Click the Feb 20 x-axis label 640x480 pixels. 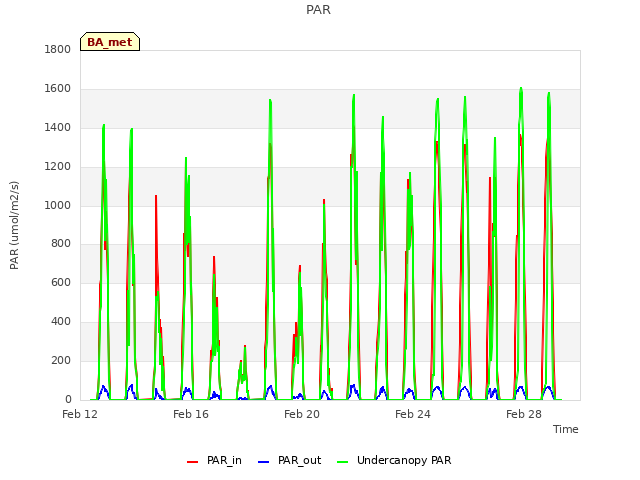pos(302,414)
